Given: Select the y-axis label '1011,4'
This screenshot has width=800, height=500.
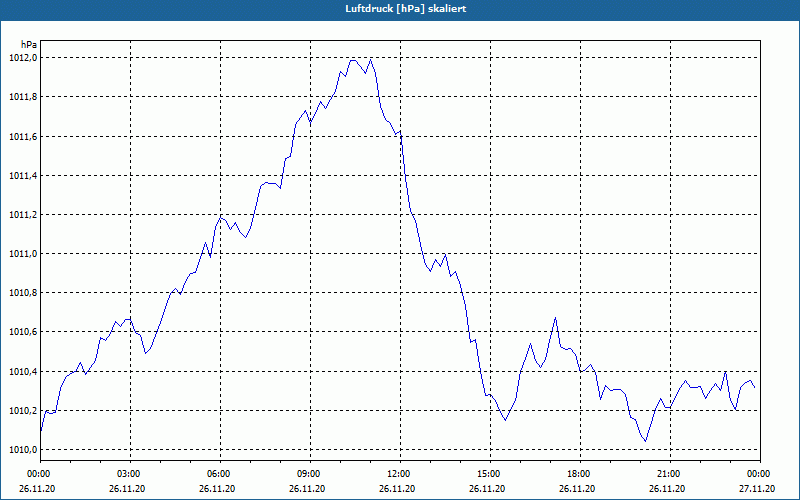Looking at the screenshot, I should (23, 176).
